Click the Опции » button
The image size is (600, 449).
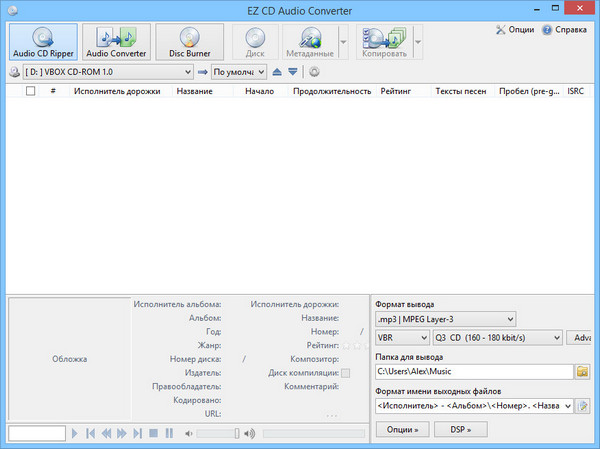tap(401, 430)
